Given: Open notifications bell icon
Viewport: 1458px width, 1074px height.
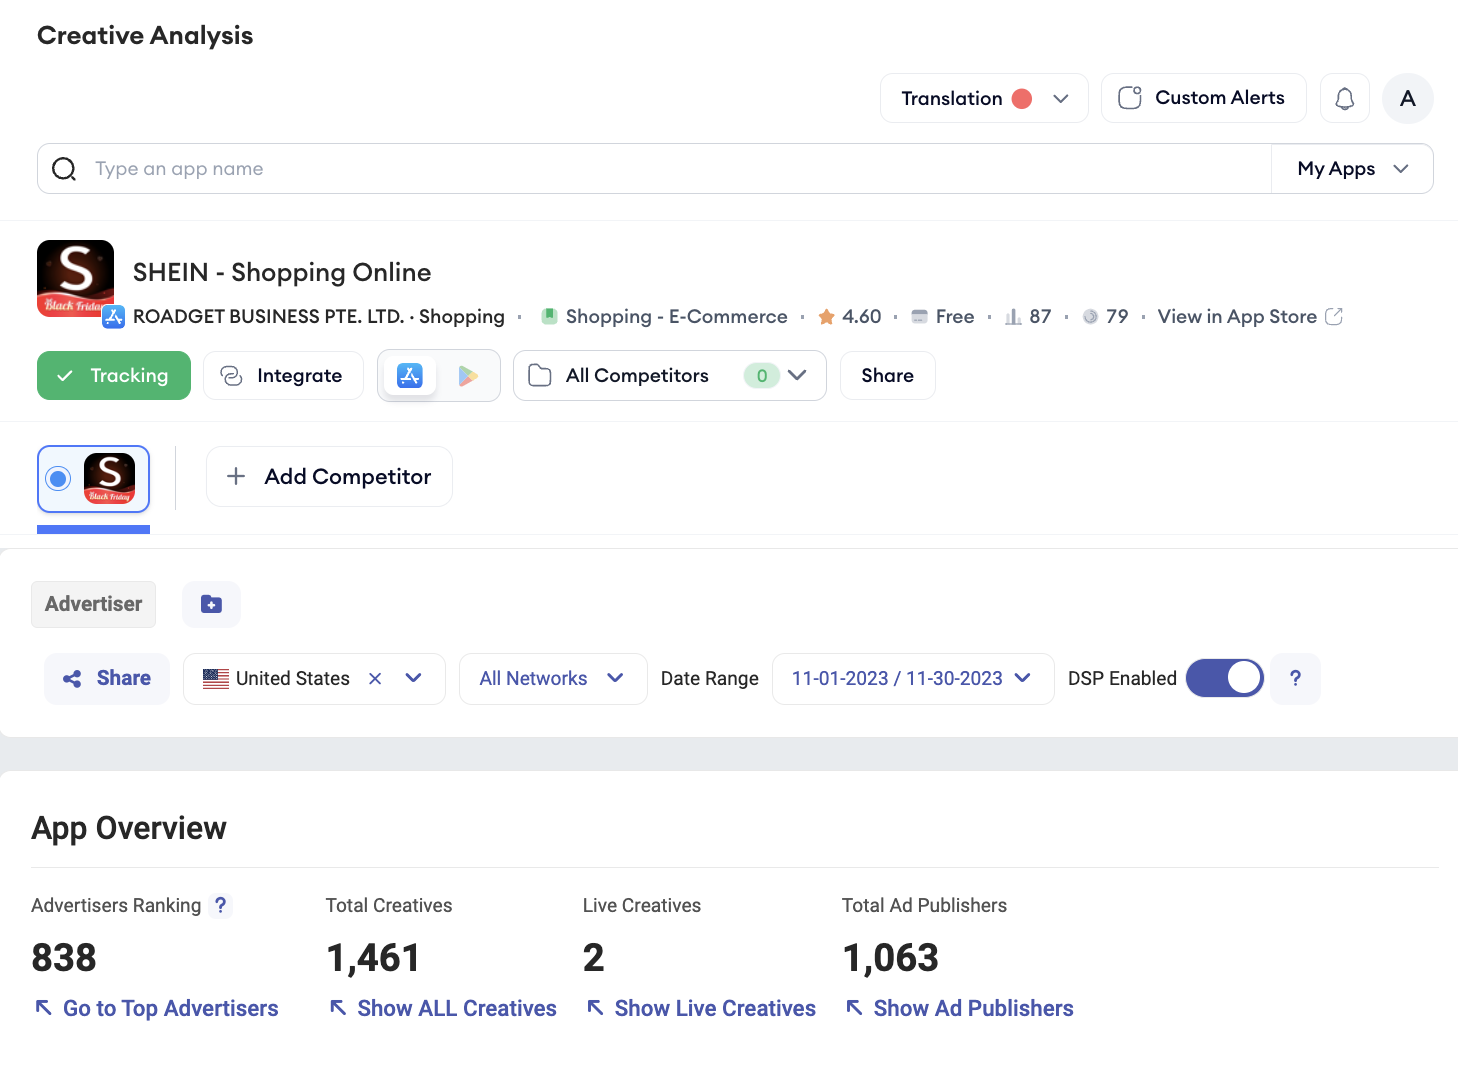Looking at the screenshot, I should click(1345, 98).
